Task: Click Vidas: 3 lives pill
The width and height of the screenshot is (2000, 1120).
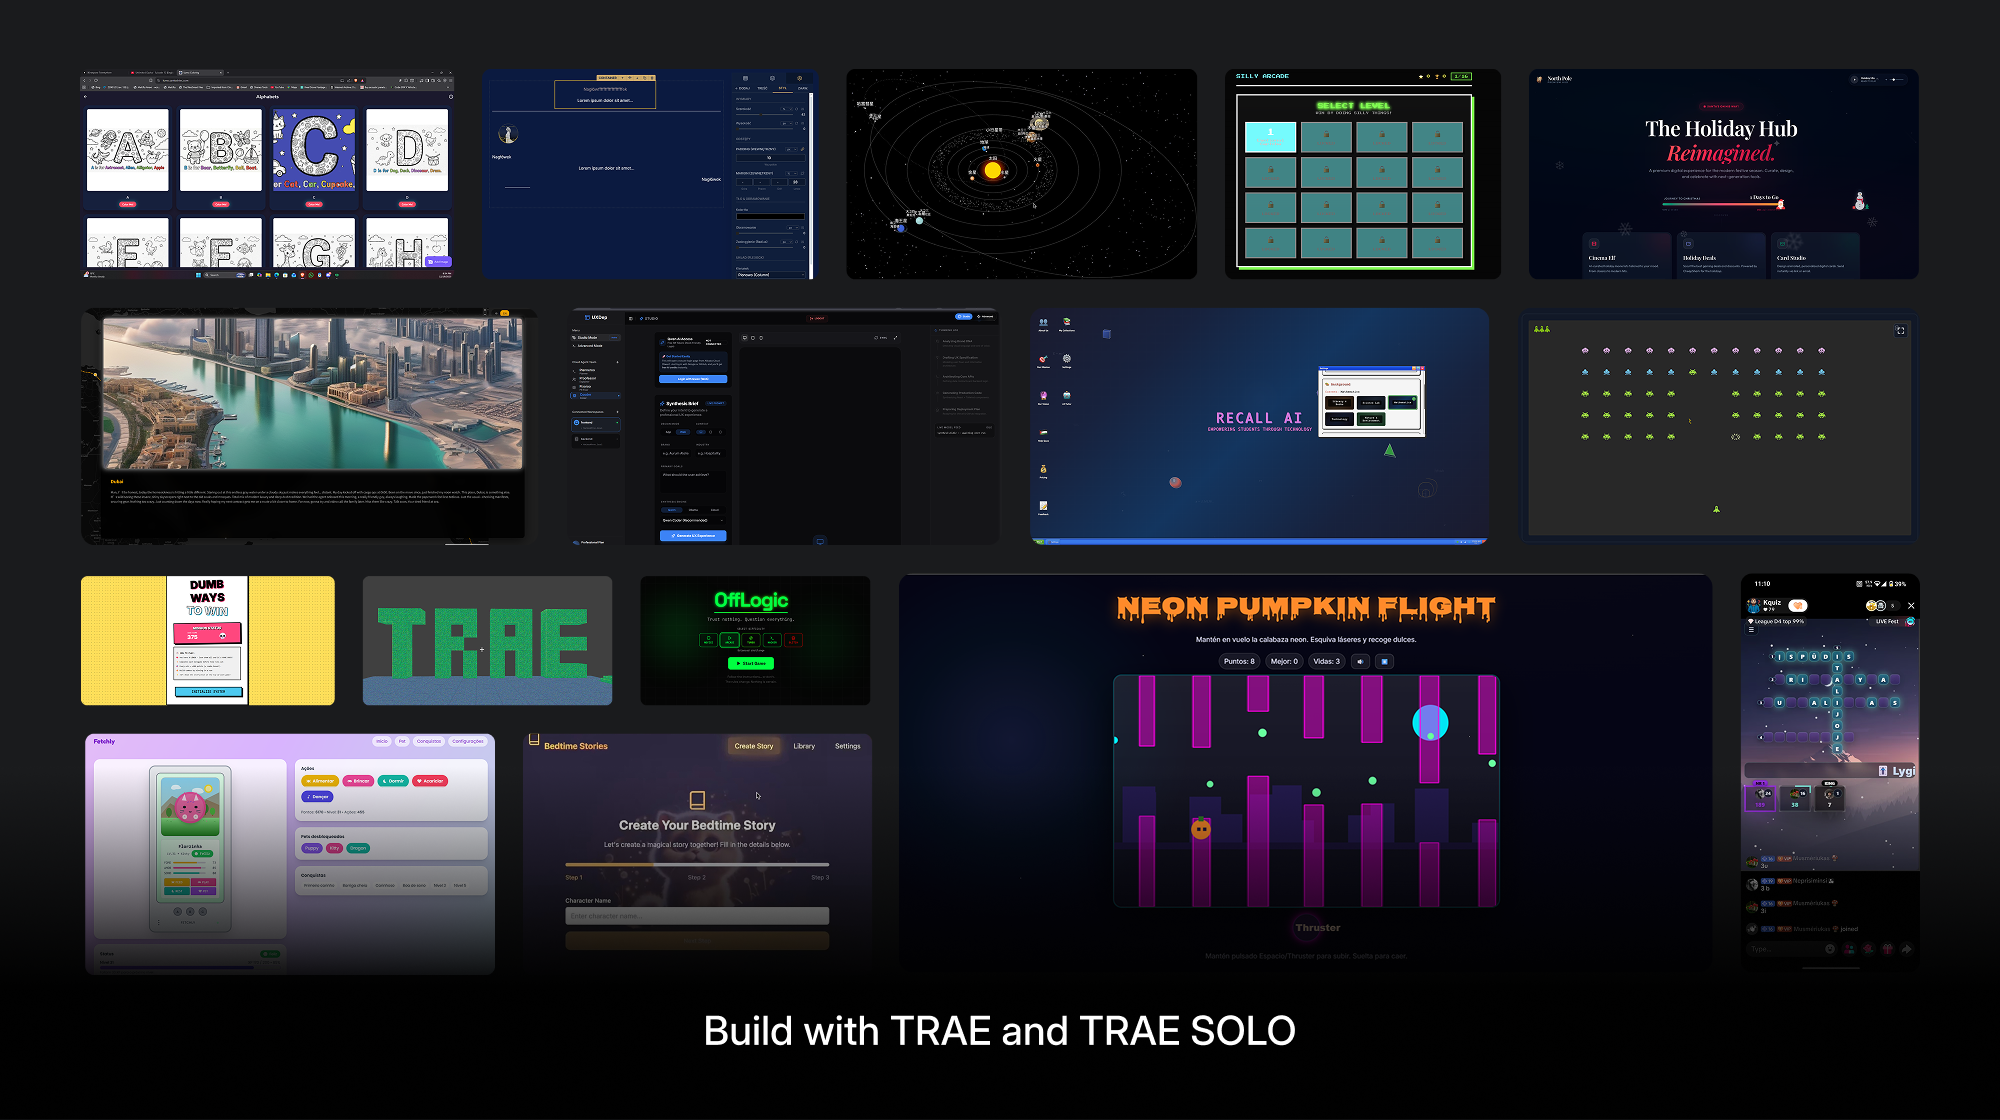Action: 1327,661
